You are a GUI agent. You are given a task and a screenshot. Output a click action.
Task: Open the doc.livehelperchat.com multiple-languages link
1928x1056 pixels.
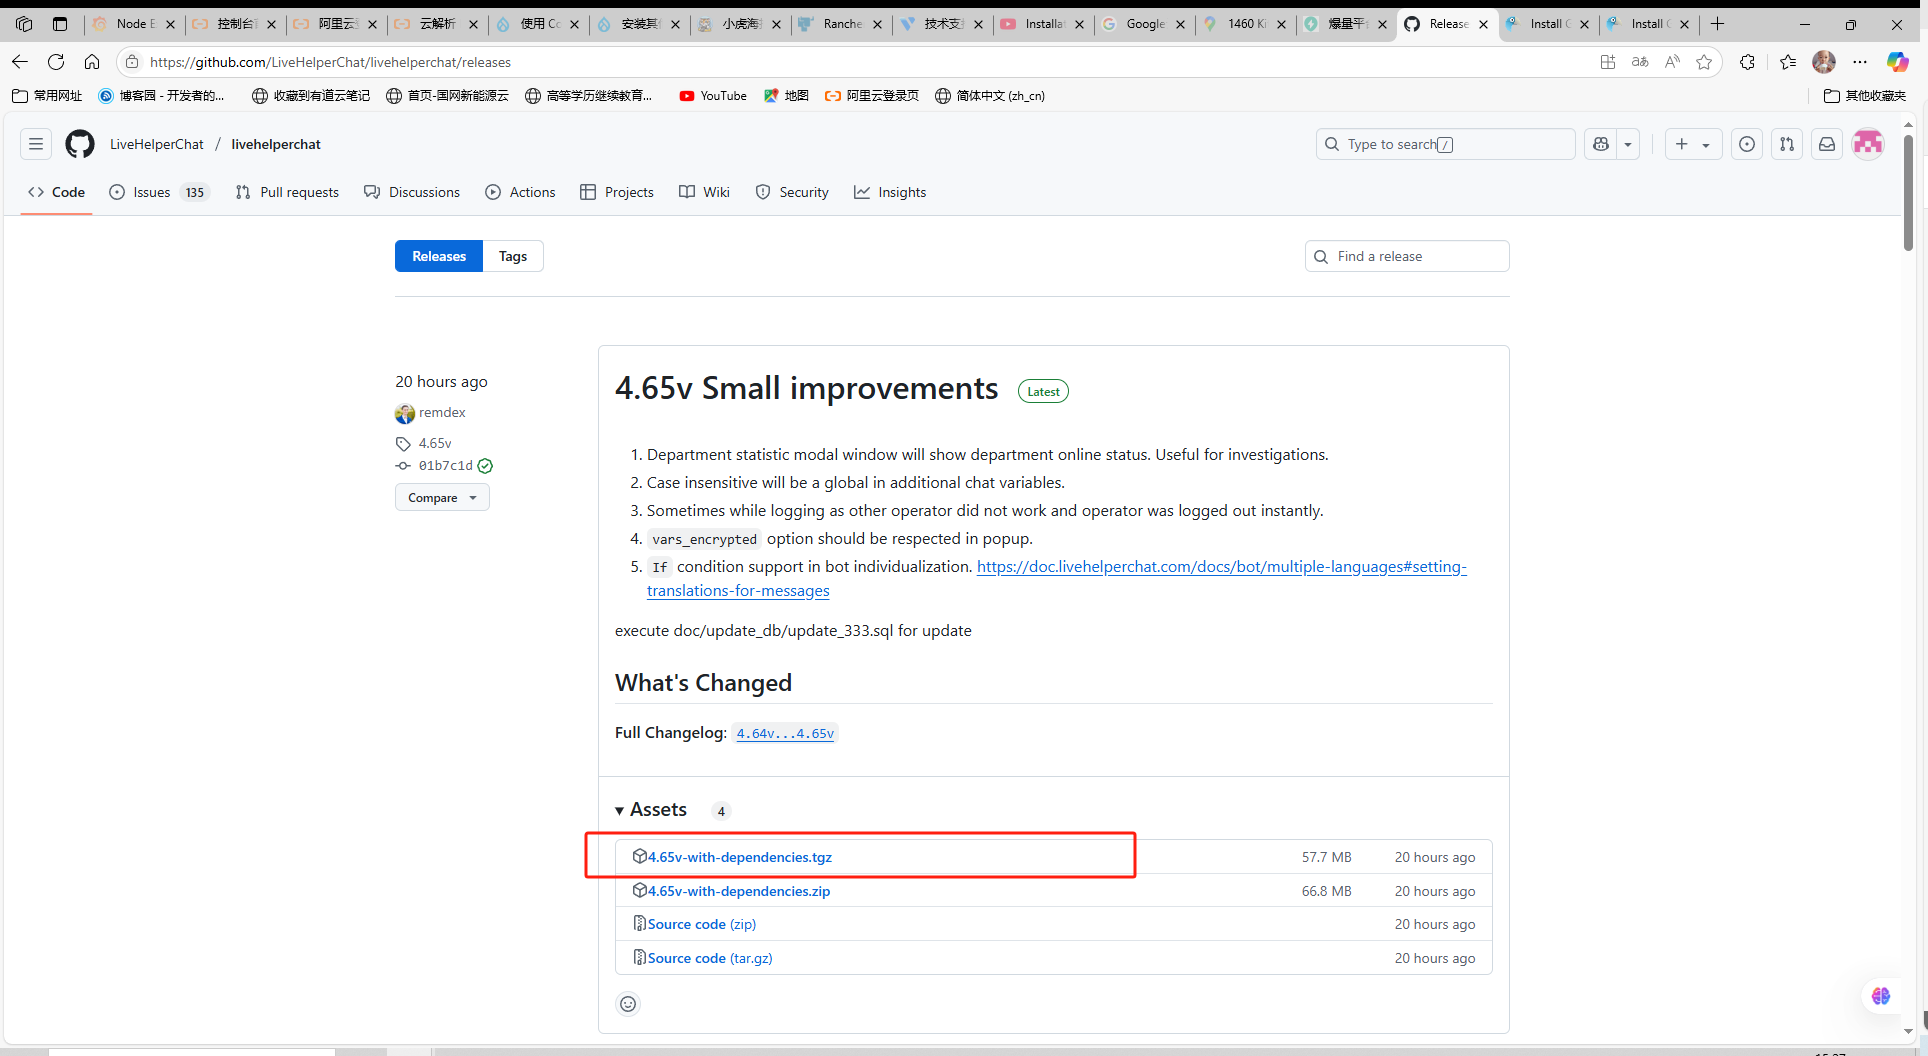tap(1057, 578)
